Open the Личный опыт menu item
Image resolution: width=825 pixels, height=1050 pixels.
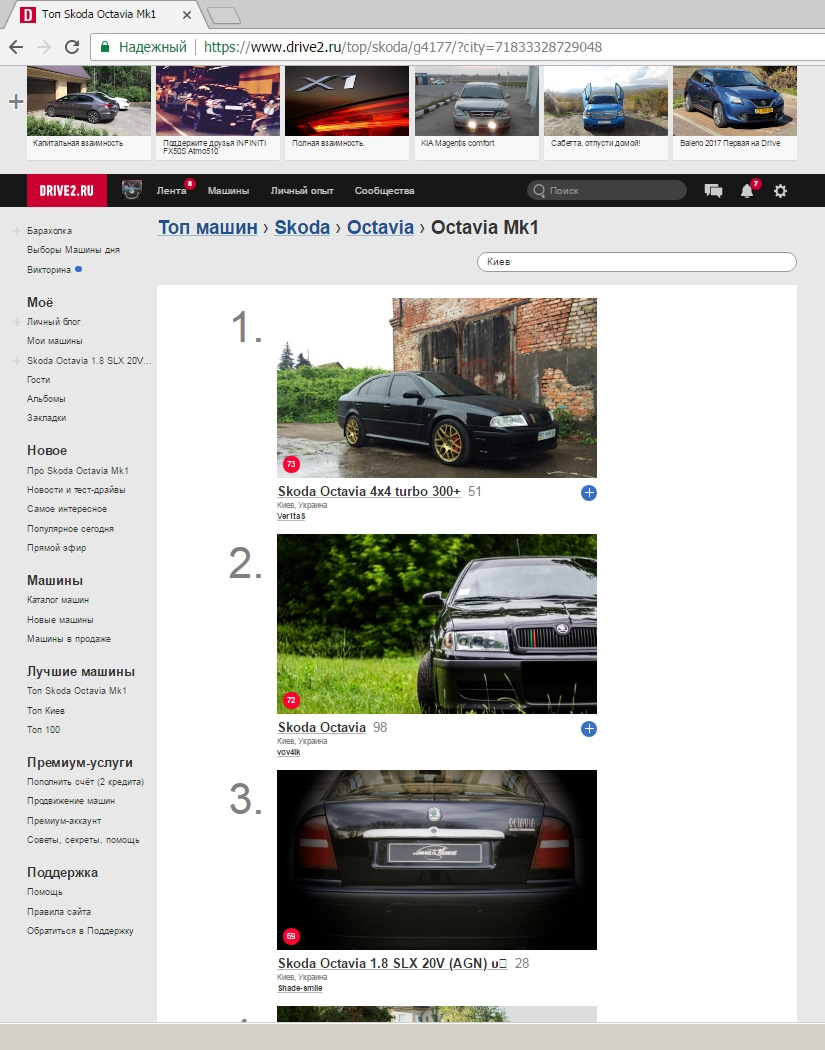pos(302,191)
